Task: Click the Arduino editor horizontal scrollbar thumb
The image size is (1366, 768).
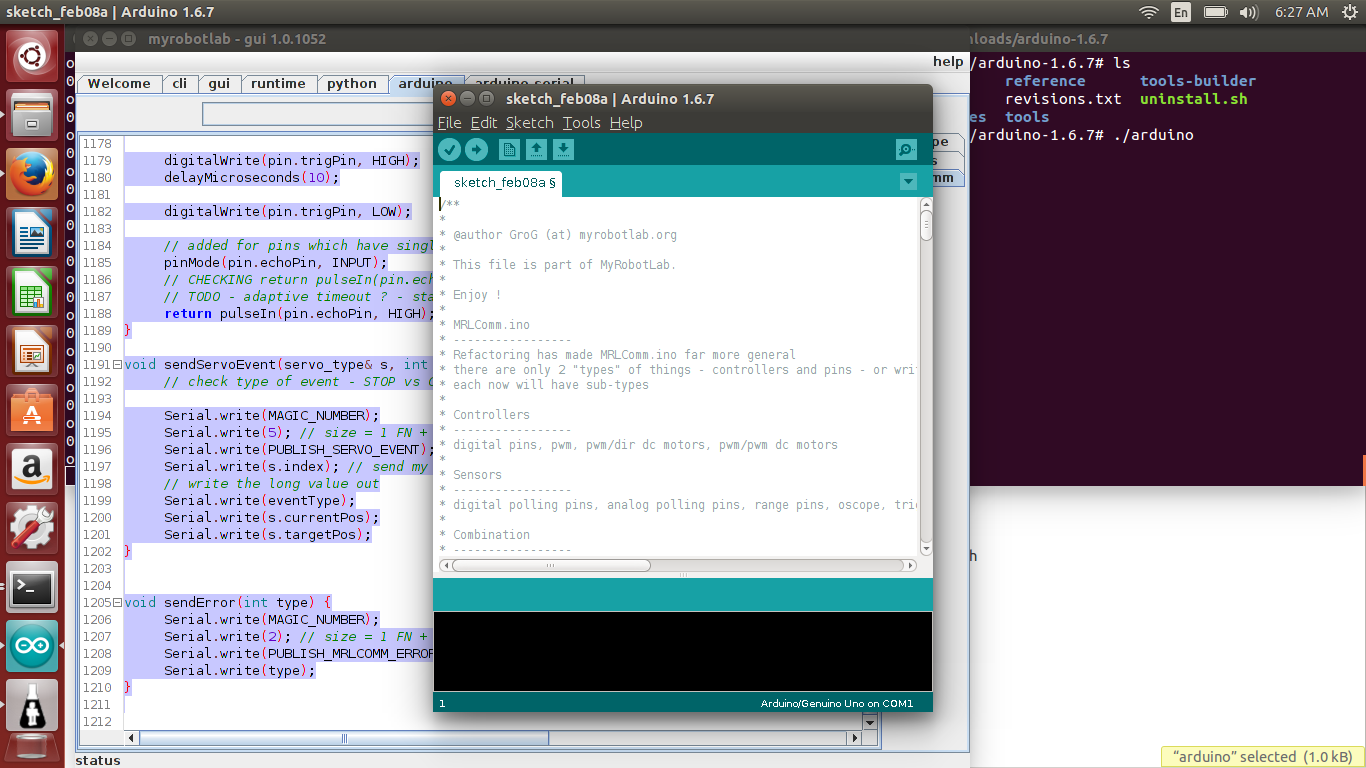Action: [x=551, y=565]
